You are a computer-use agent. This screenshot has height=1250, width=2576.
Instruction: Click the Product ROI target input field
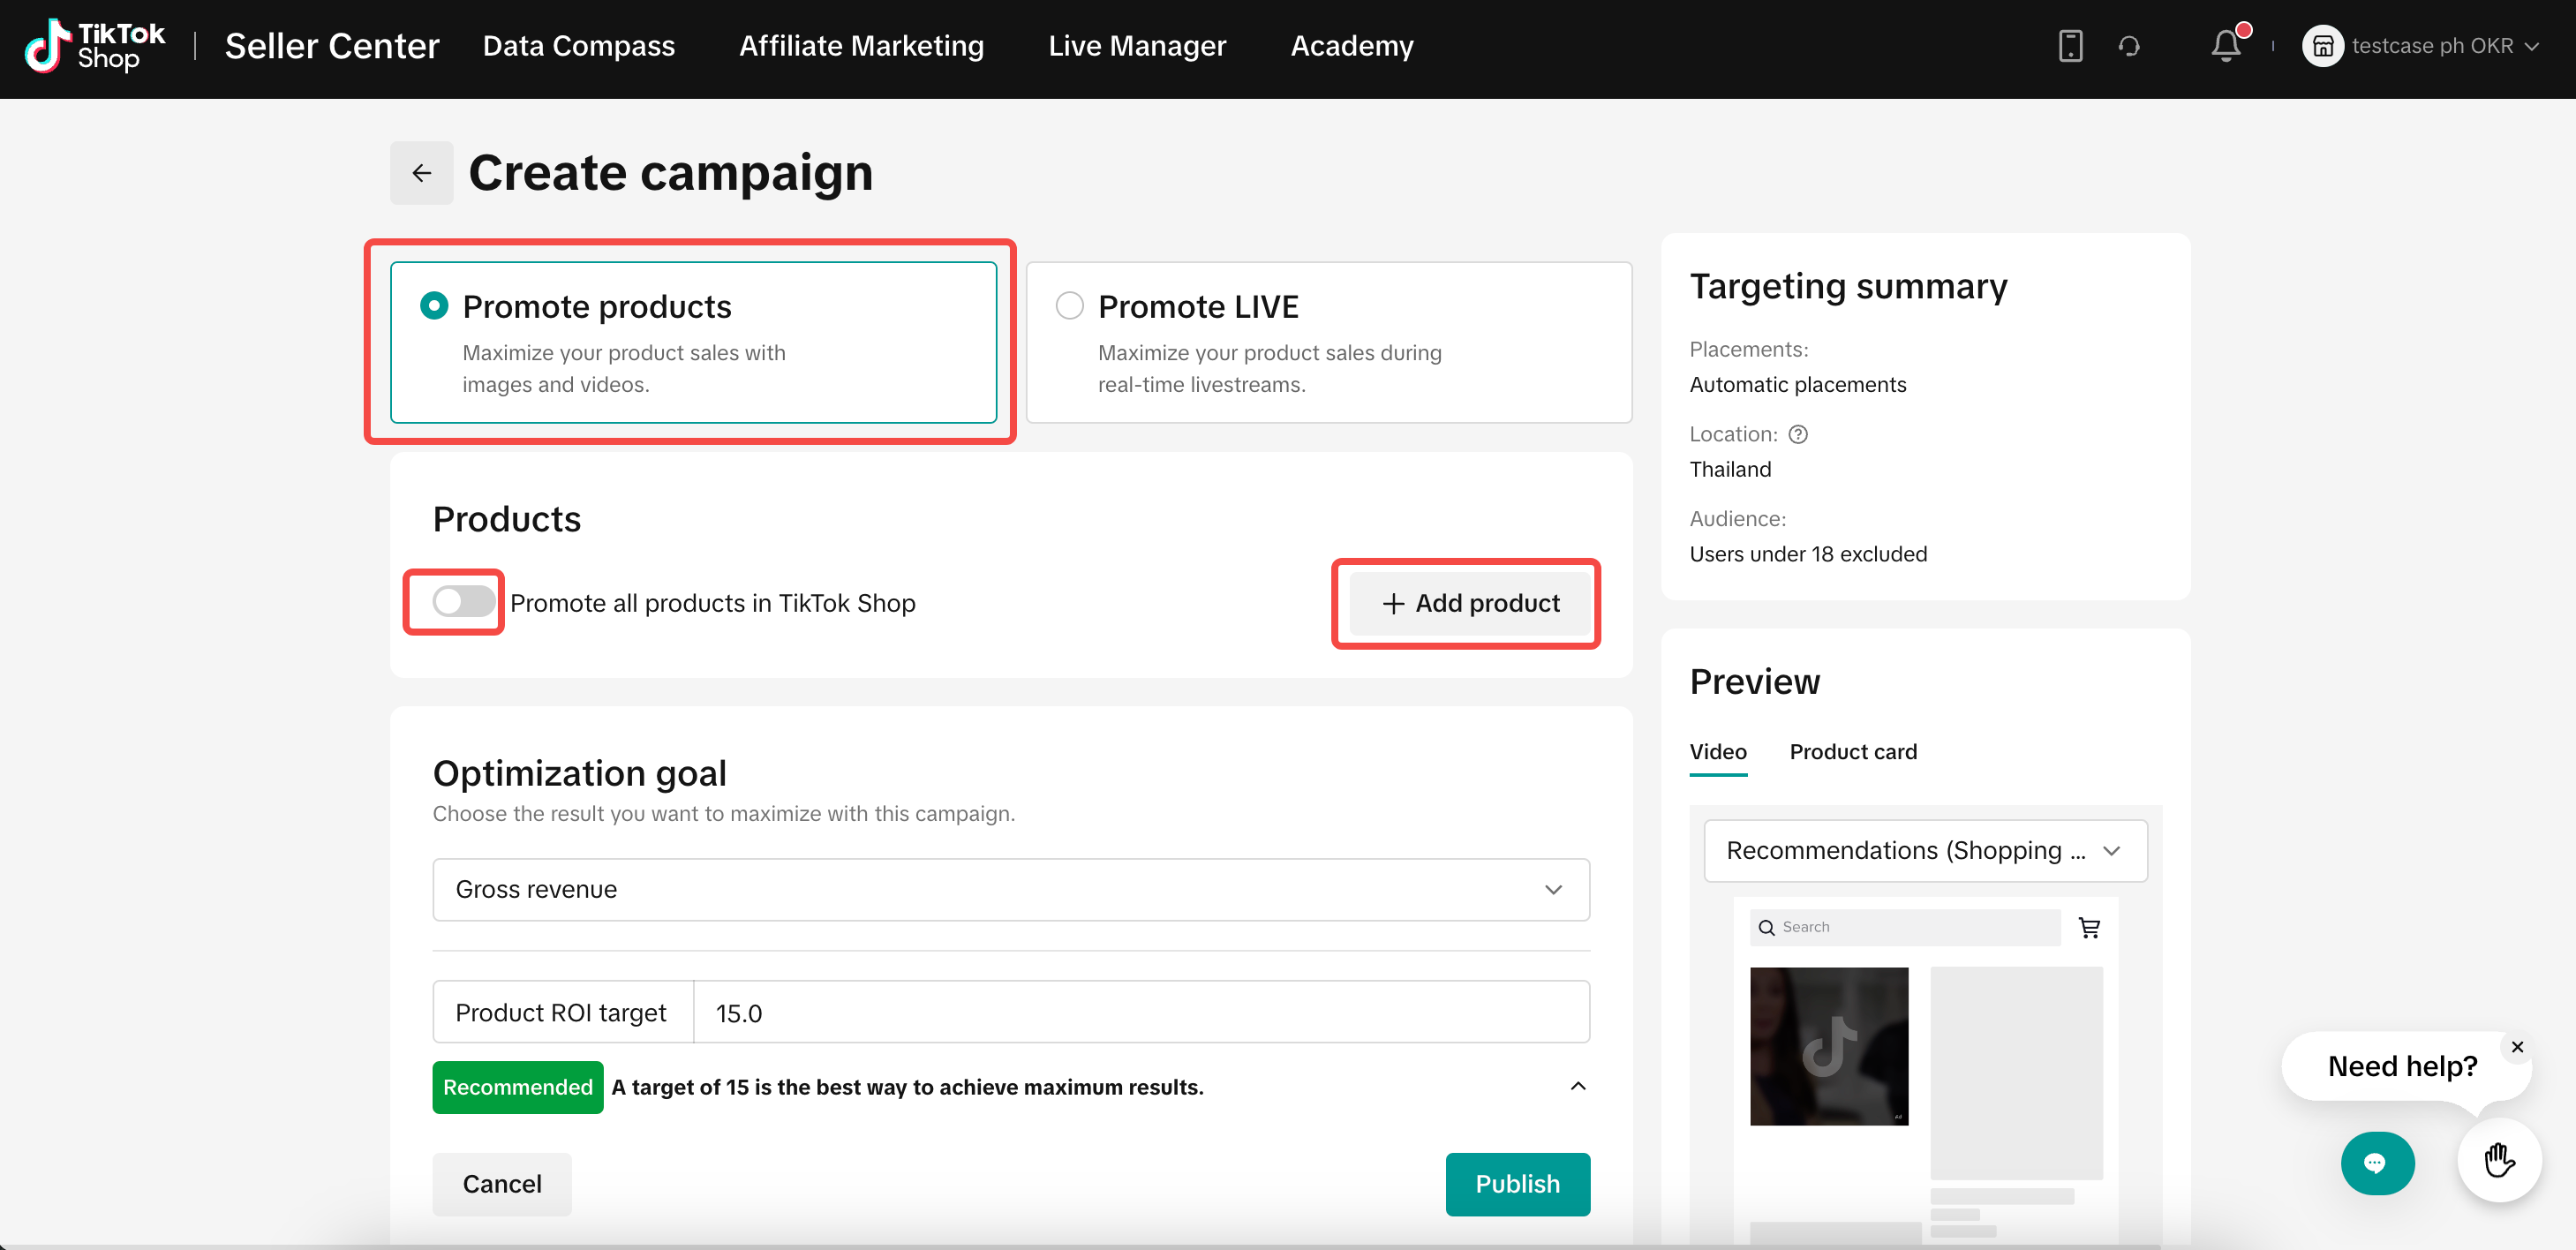tap(1140, 1012)
